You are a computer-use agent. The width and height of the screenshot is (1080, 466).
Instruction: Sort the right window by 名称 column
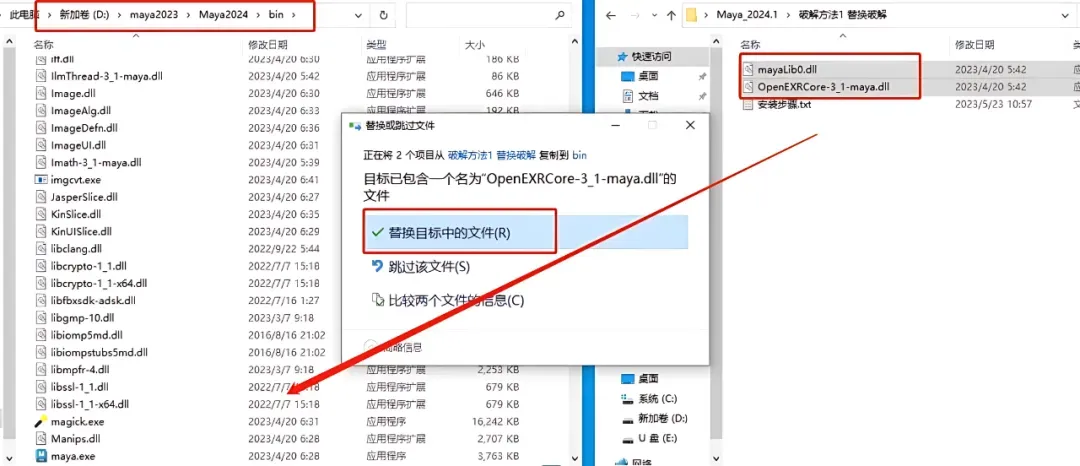(x=749, y=45)
